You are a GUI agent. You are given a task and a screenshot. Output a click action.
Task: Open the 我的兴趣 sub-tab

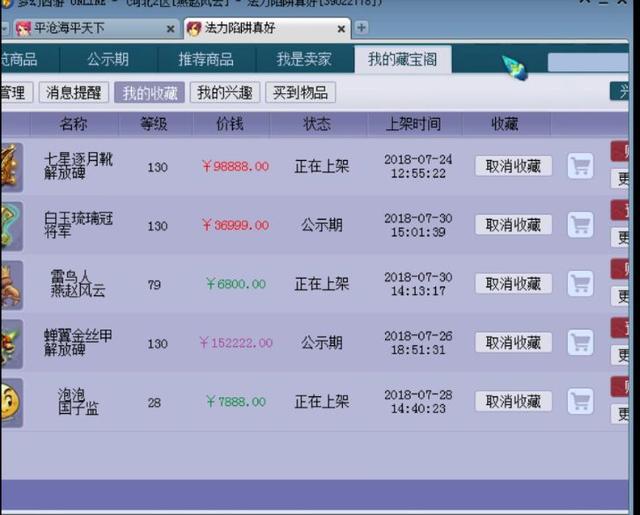point(225,93)
